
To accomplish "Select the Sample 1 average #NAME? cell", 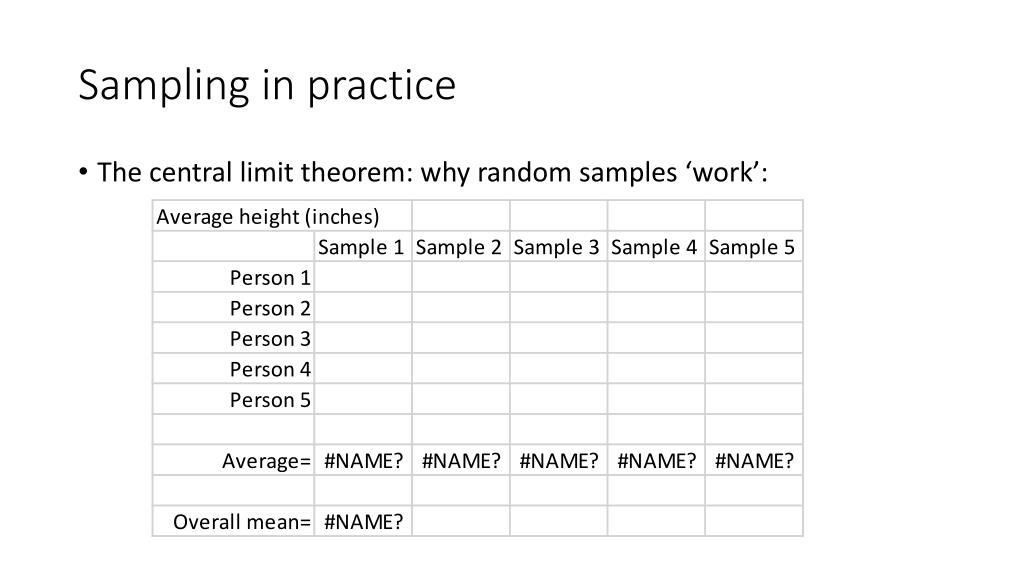I will [x=363, y=460].
